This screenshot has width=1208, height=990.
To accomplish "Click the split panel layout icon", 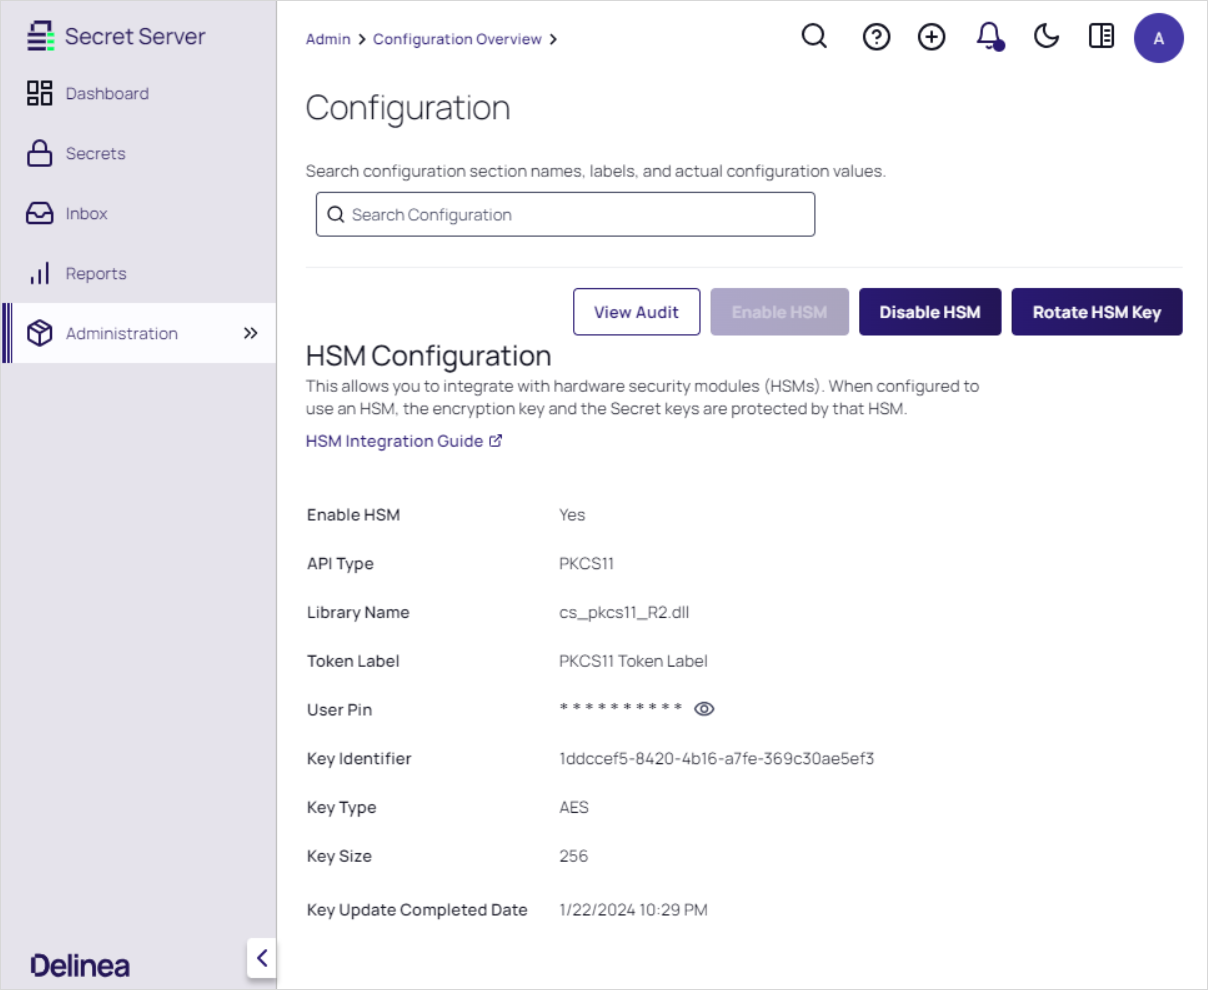I will pos(1101,37).
